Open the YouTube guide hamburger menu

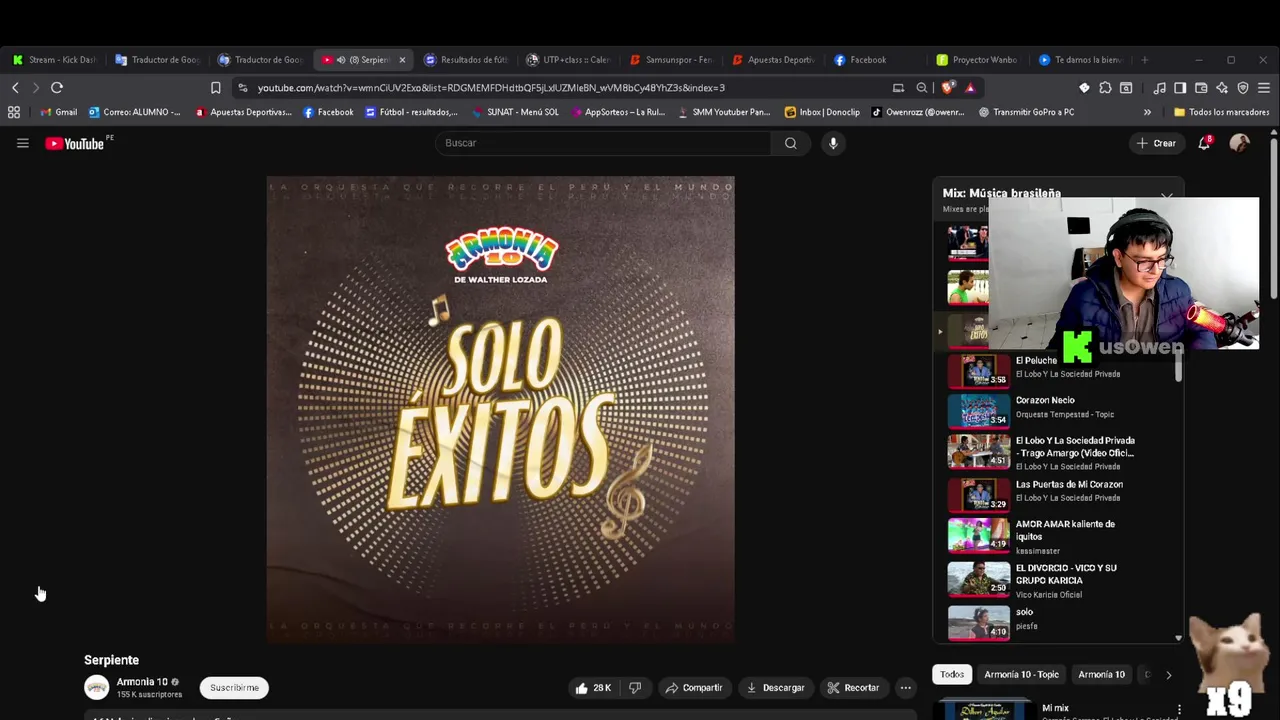pyautogui.click(x=22, y=143)
